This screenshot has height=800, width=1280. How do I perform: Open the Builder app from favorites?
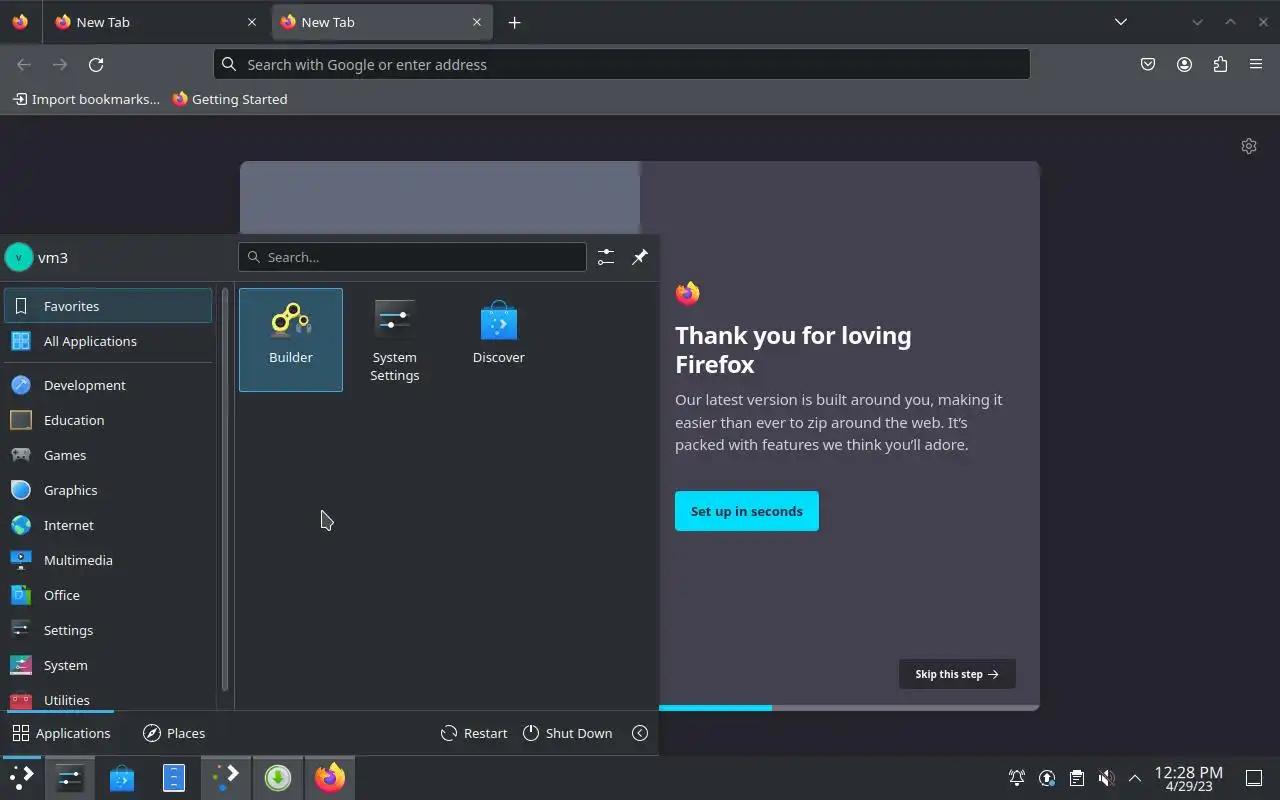pyautogui.click(x=291, y=339)
